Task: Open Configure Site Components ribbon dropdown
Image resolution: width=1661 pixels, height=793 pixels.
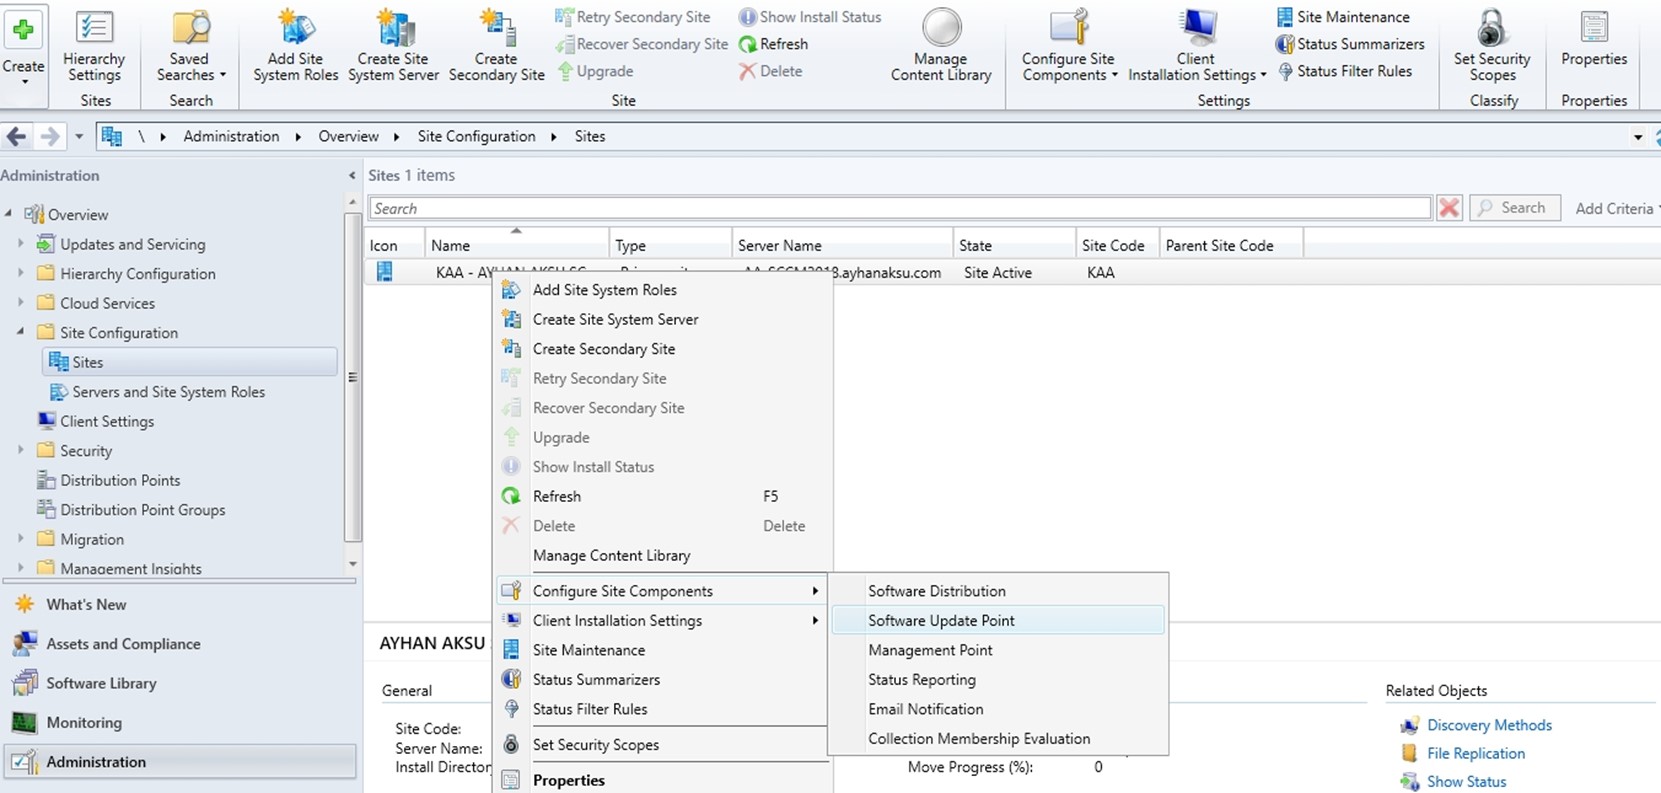Action: (x=1069, y=47)
